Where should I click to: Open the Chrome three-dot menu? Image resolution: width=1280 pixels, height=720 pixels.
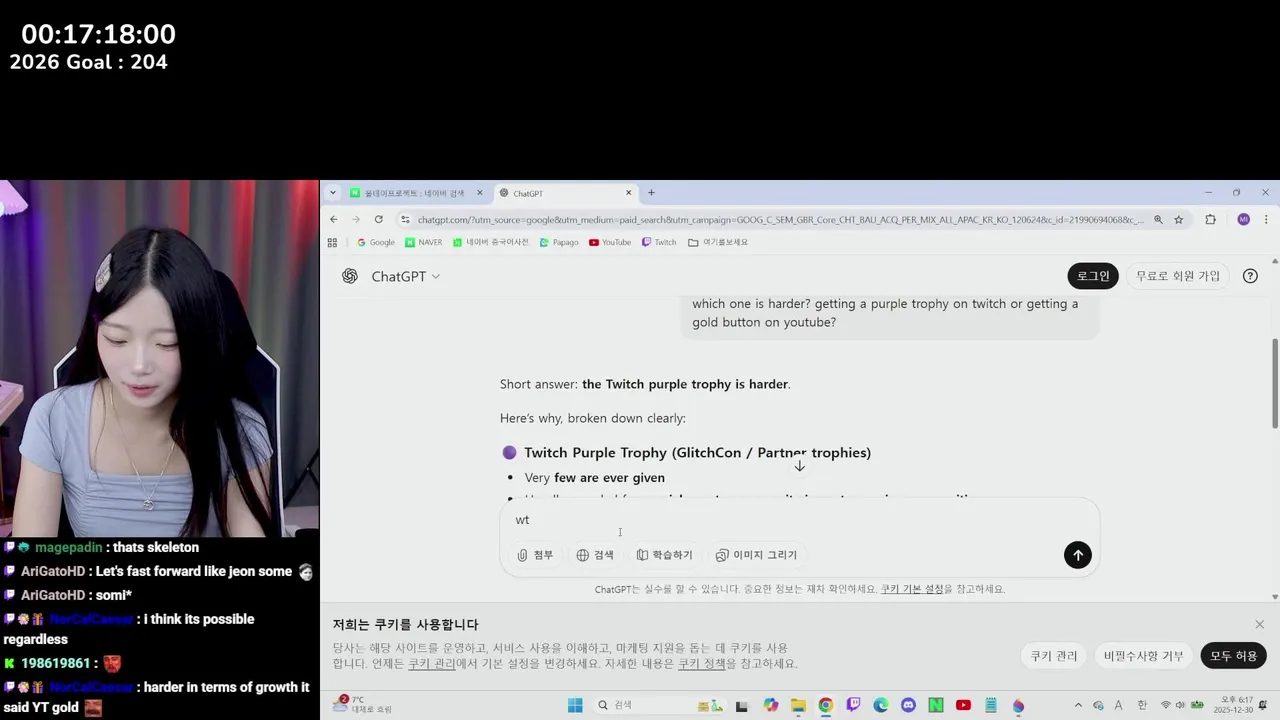(x=1267, y=219)
